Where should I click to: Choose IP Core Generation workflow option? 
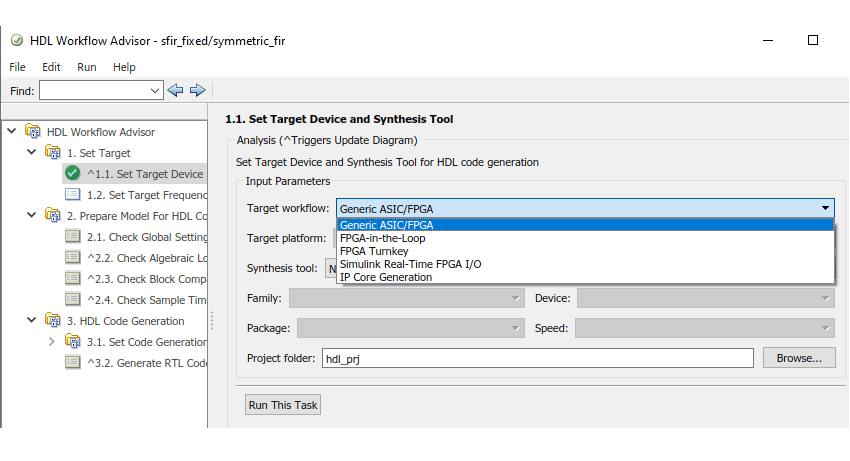point(386,277)
